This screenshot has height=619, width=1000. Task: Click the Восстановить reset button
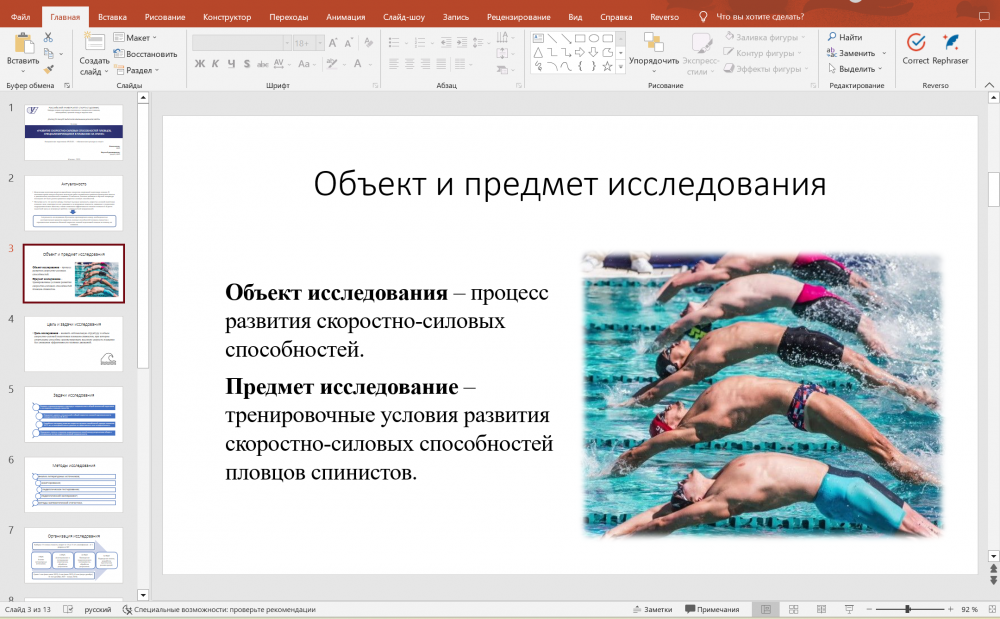[146, 54]
